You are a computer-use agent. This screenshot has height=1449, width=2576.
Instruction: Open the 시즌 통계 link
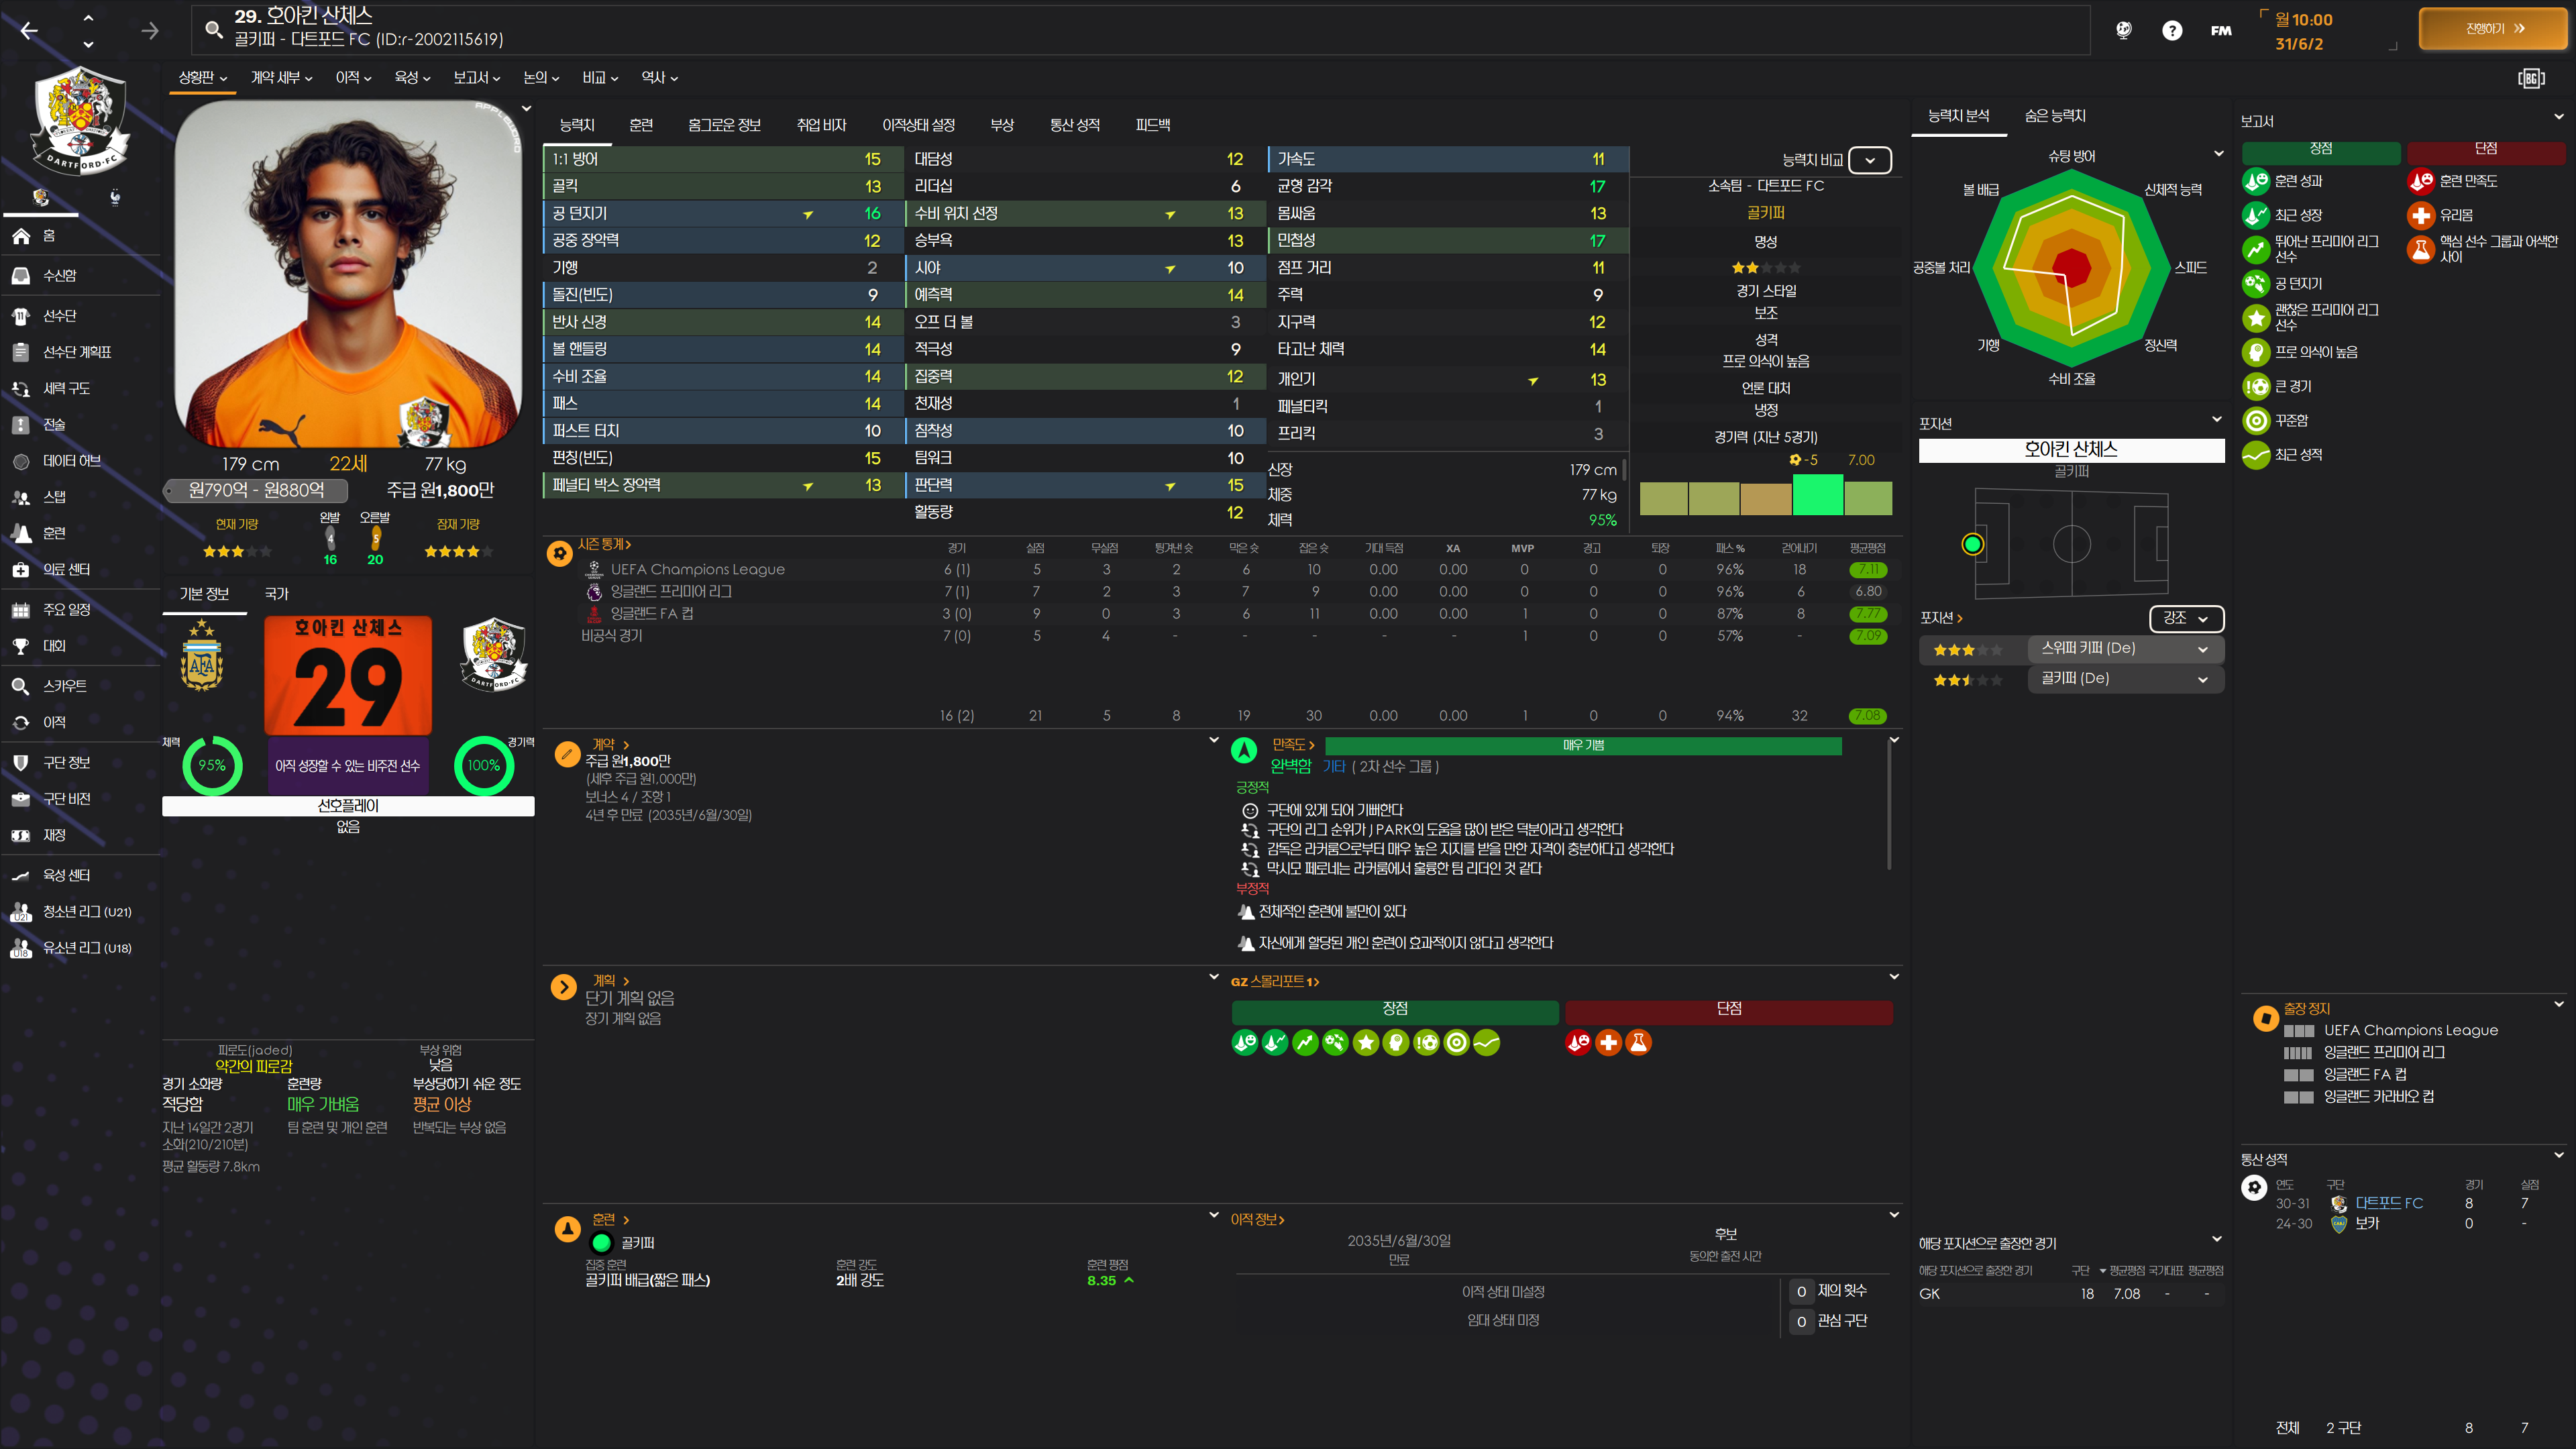click(x=604, y=544)
